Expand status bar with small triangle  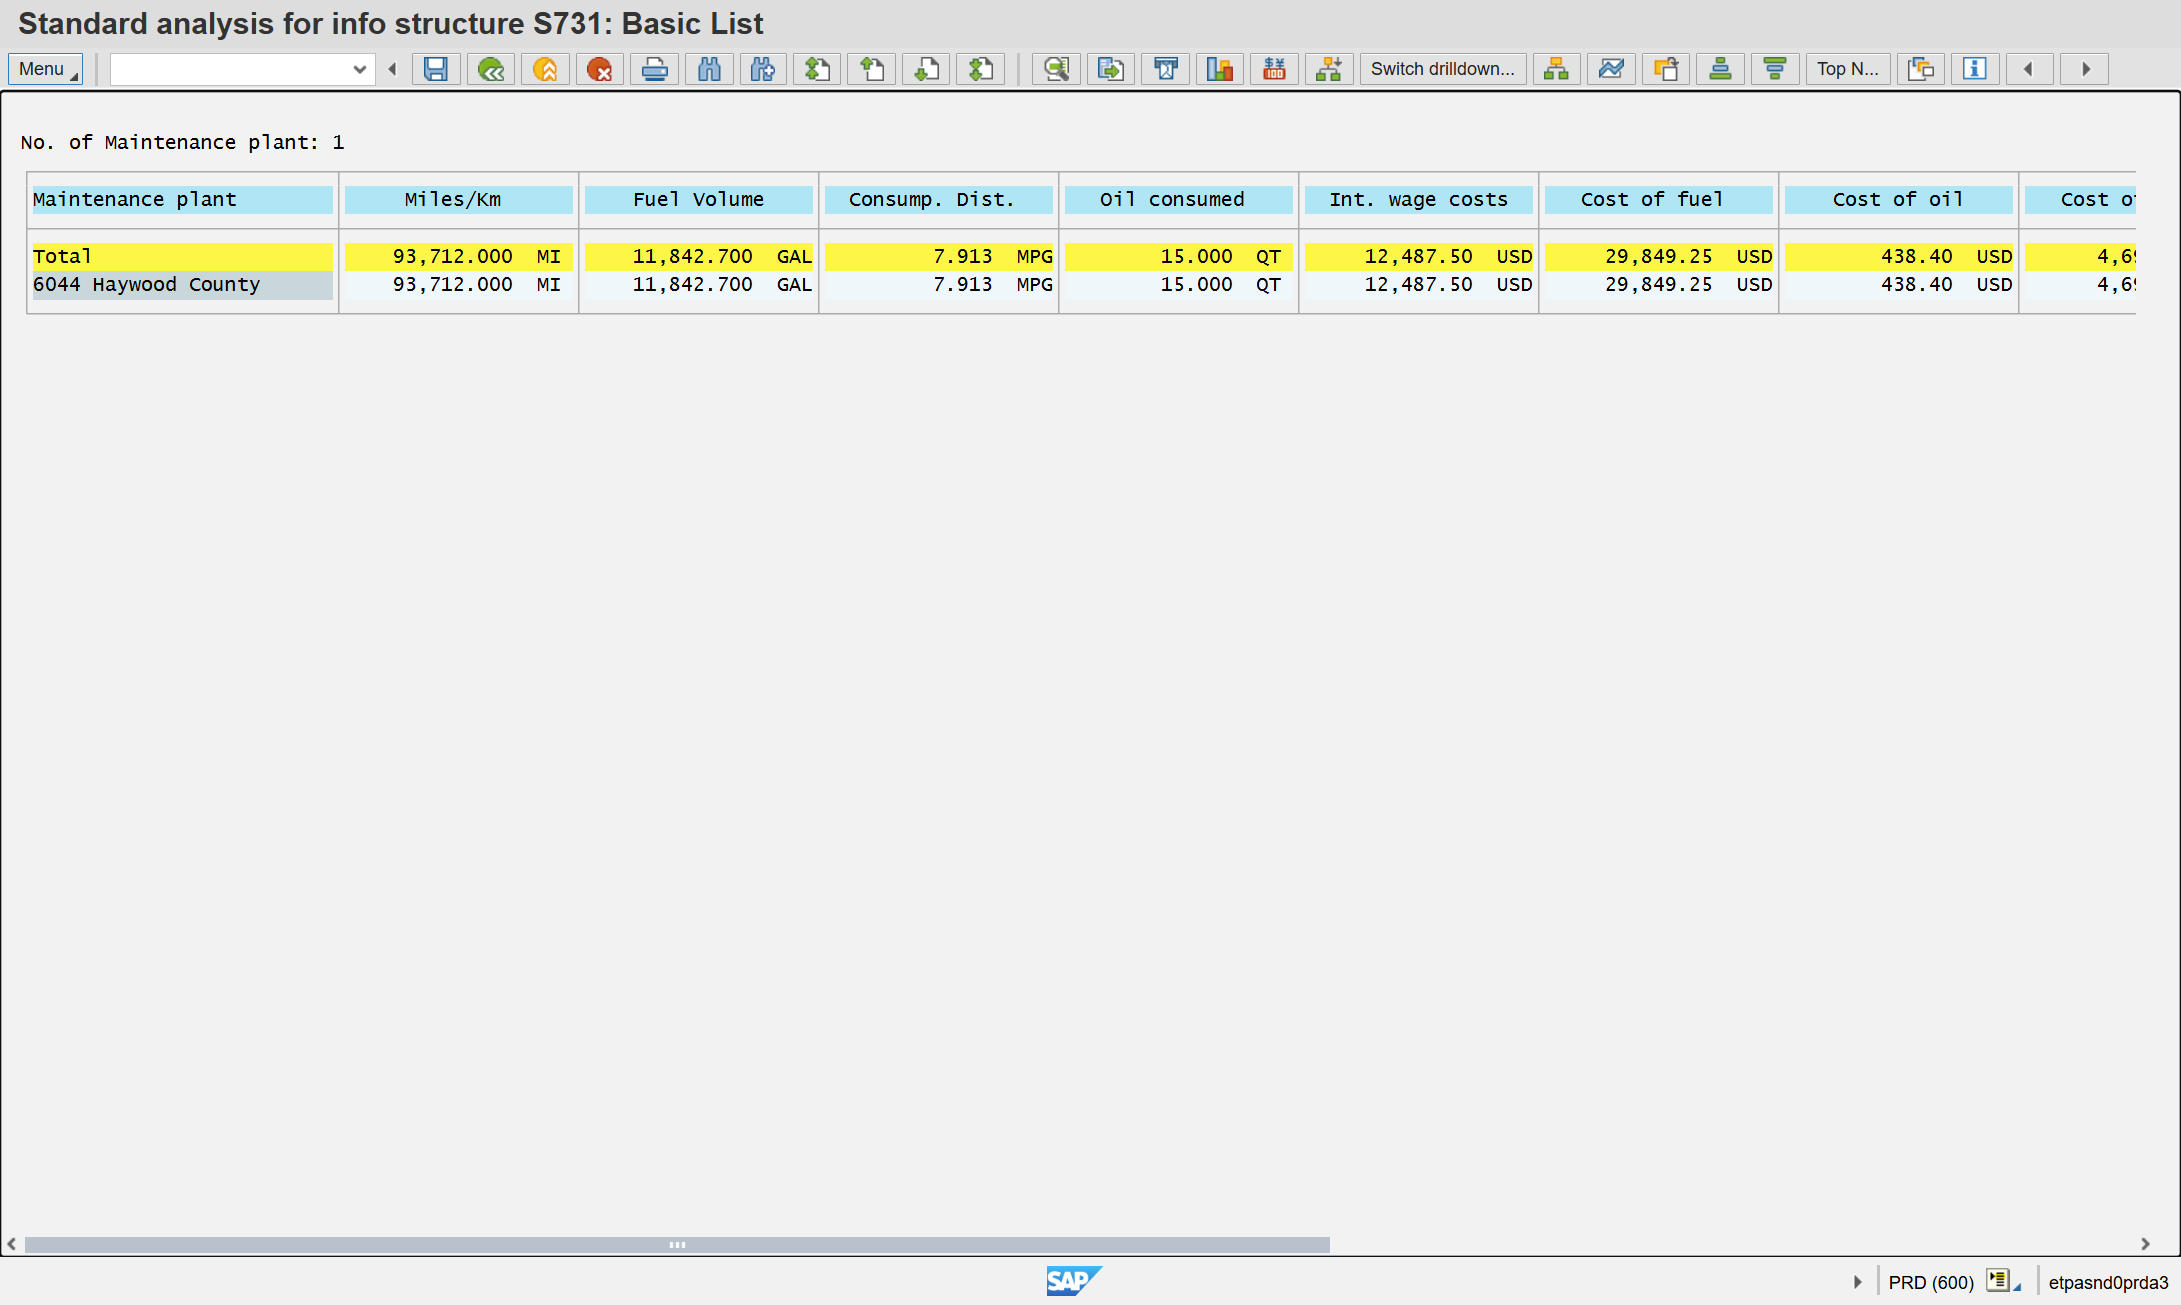pyautogui.click(x=1858, y=1282)
